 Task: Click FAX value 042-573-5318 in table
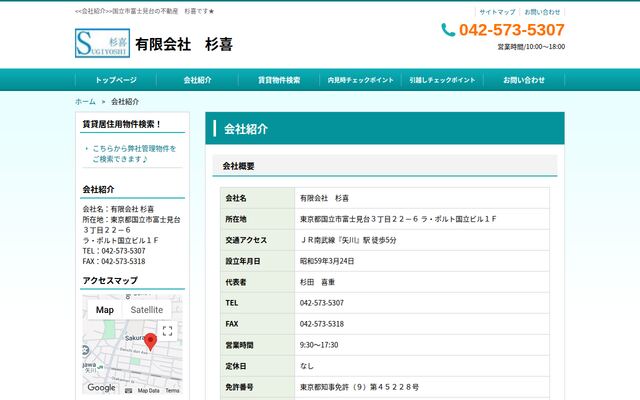click(322, 324)
